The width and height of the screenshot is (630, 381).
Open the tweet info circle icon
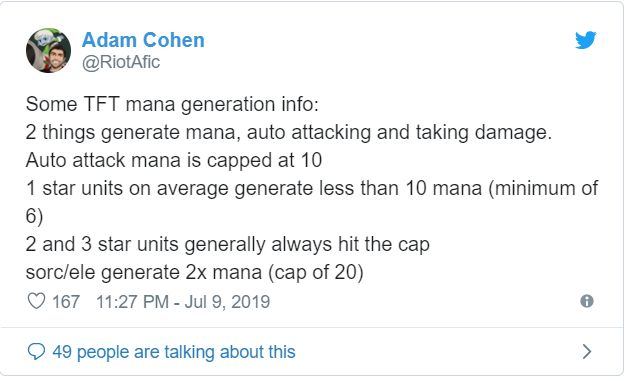pos(587,301)
